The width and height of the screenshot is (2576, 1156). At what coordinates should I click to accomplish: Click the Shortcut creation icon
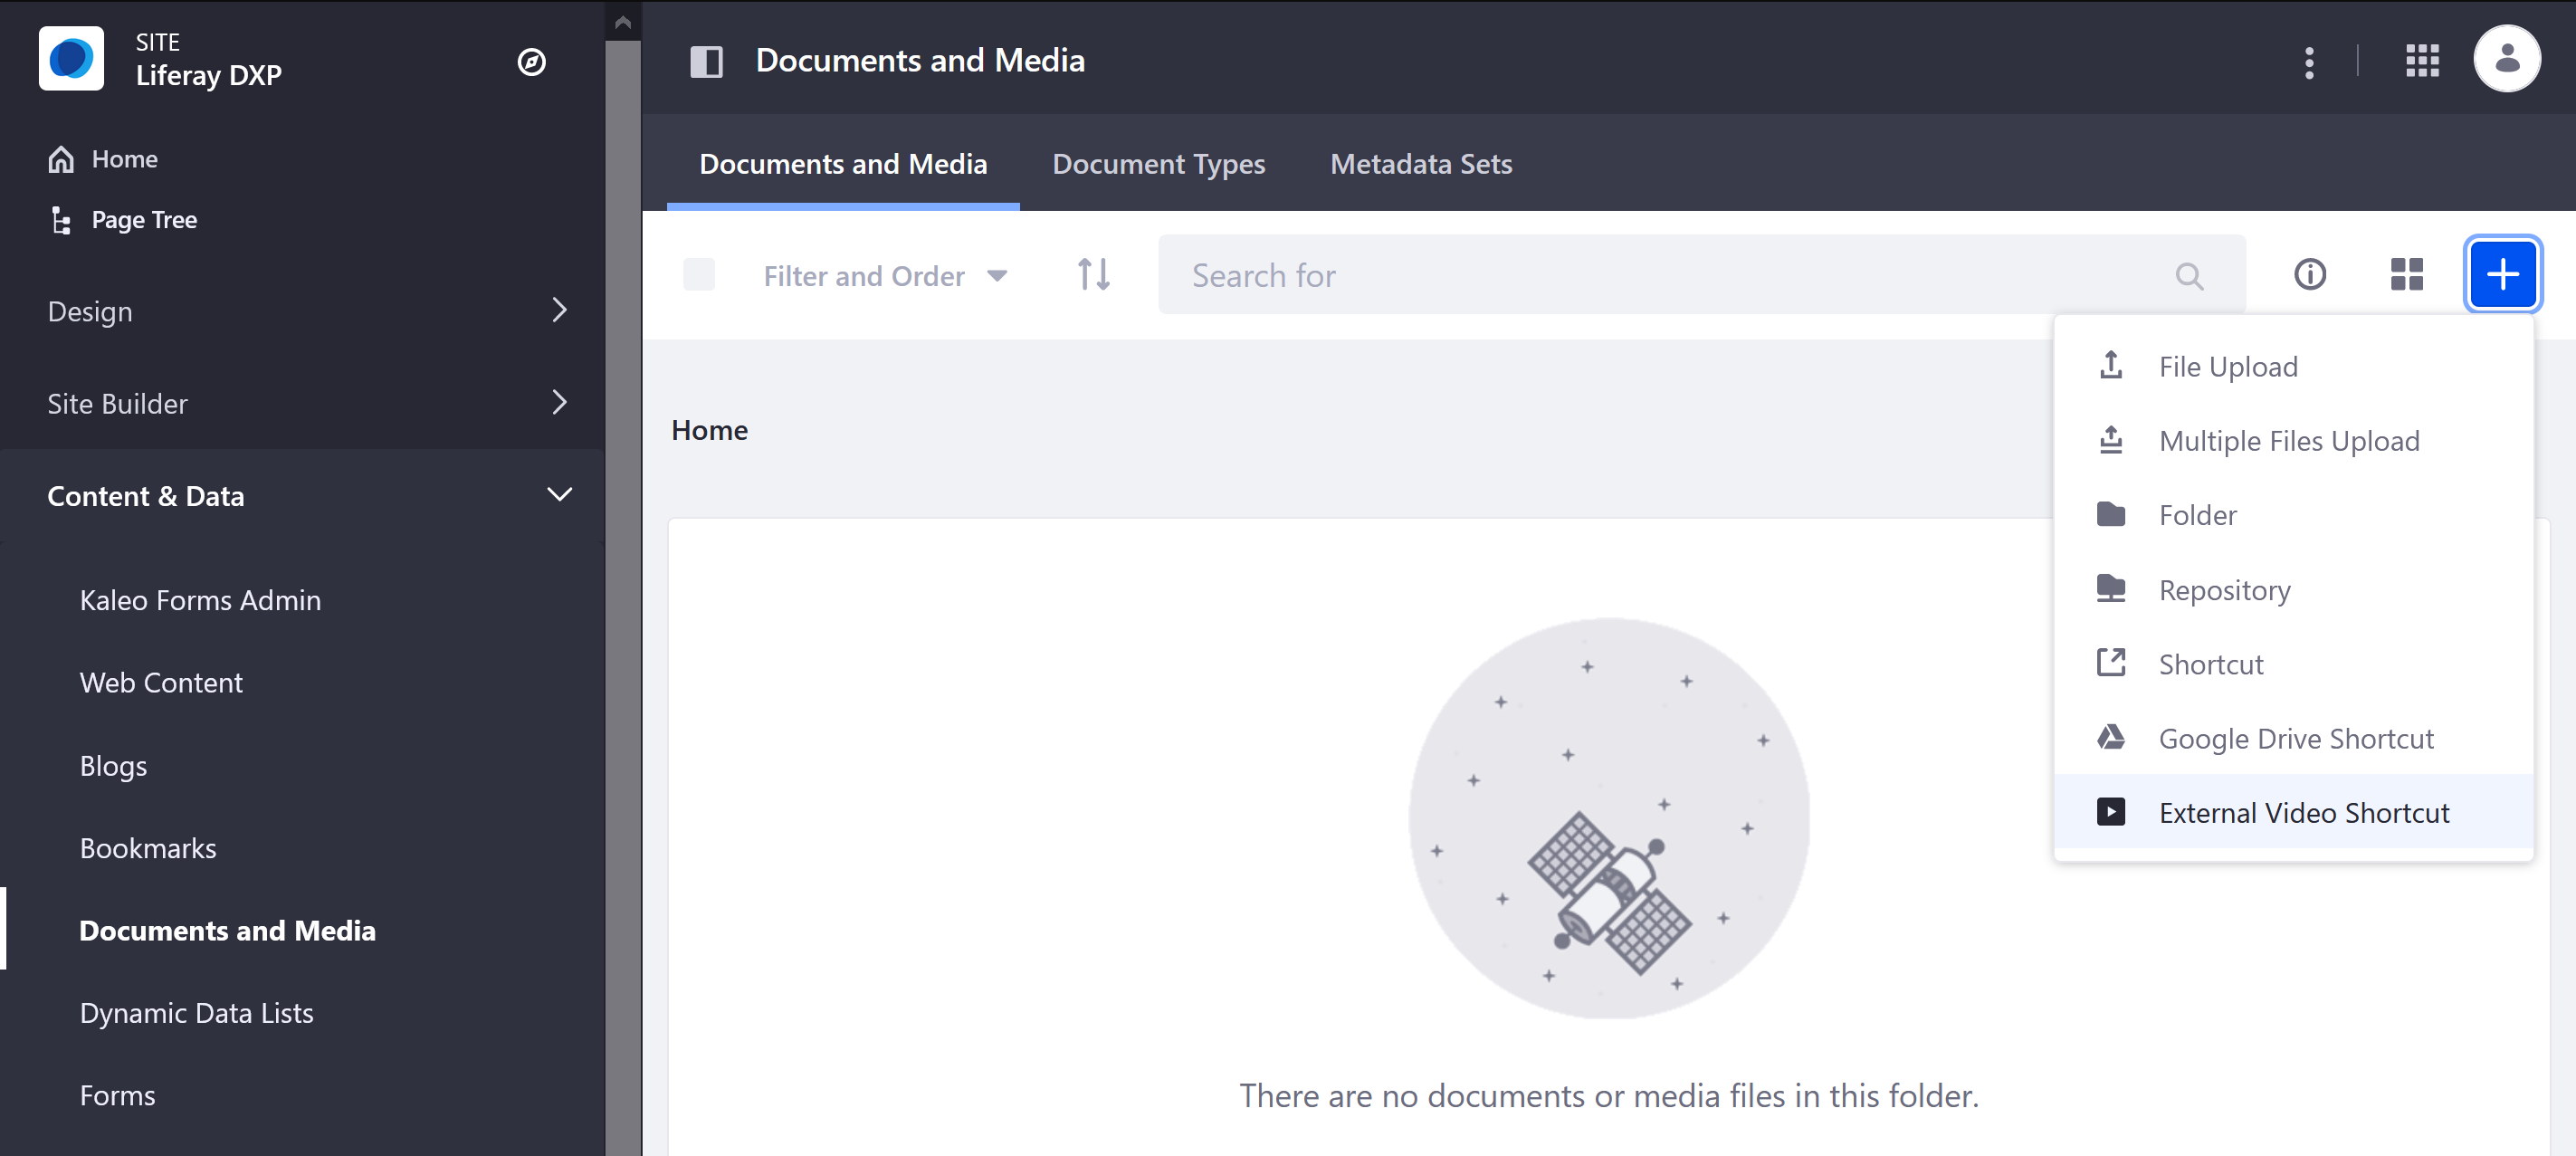click(x=2113, y=664)
